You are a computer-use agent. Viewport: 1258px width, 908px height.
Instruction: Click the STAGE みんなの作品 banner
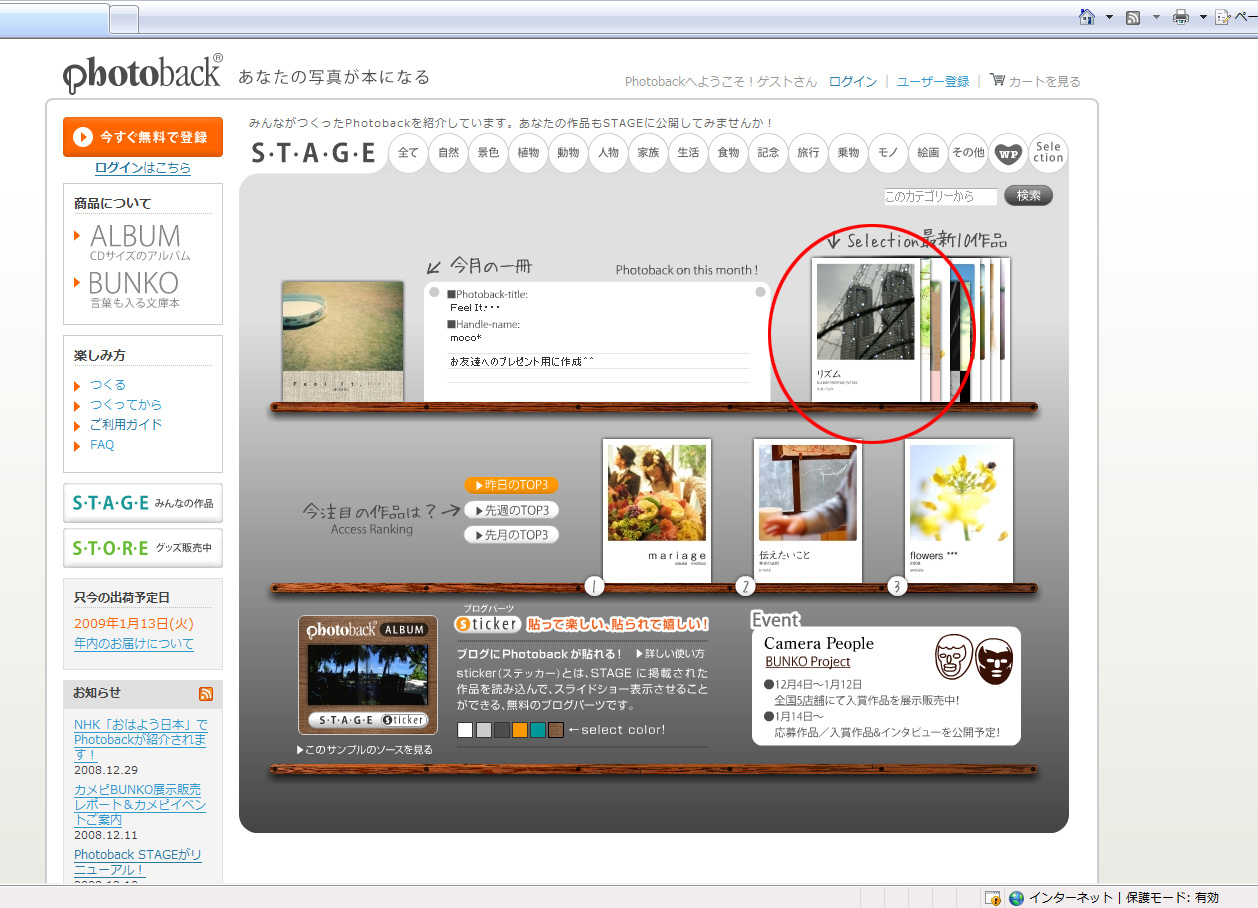click(142, 503)
